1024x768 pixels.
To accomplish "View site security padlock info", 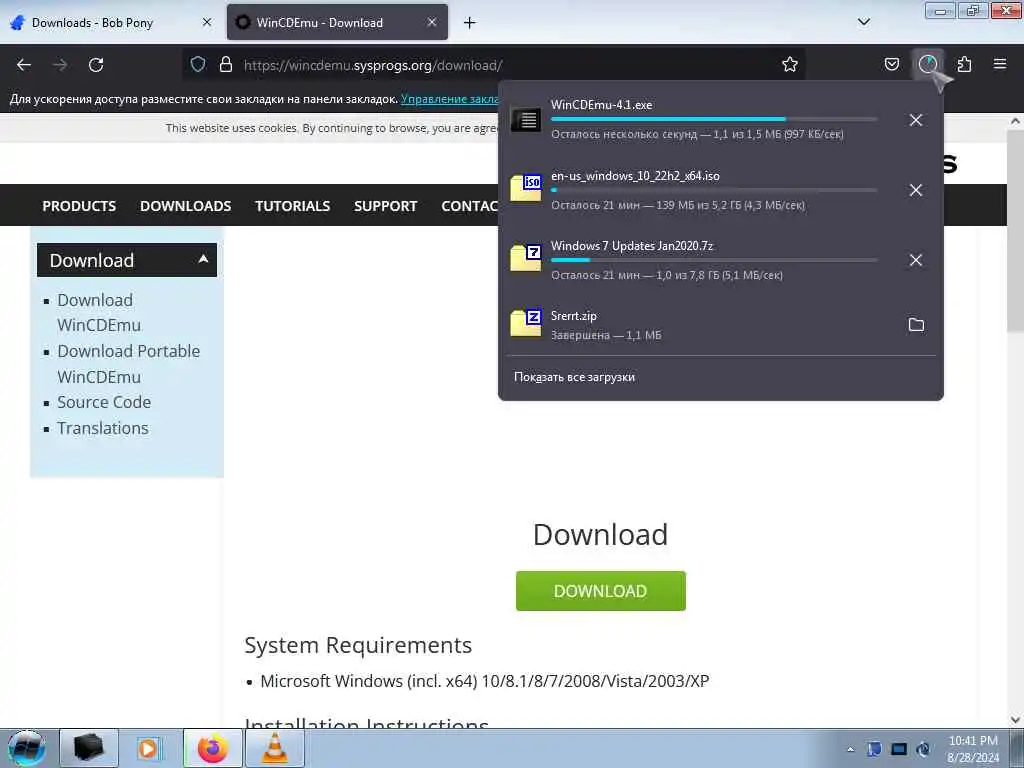I will 226,64.
